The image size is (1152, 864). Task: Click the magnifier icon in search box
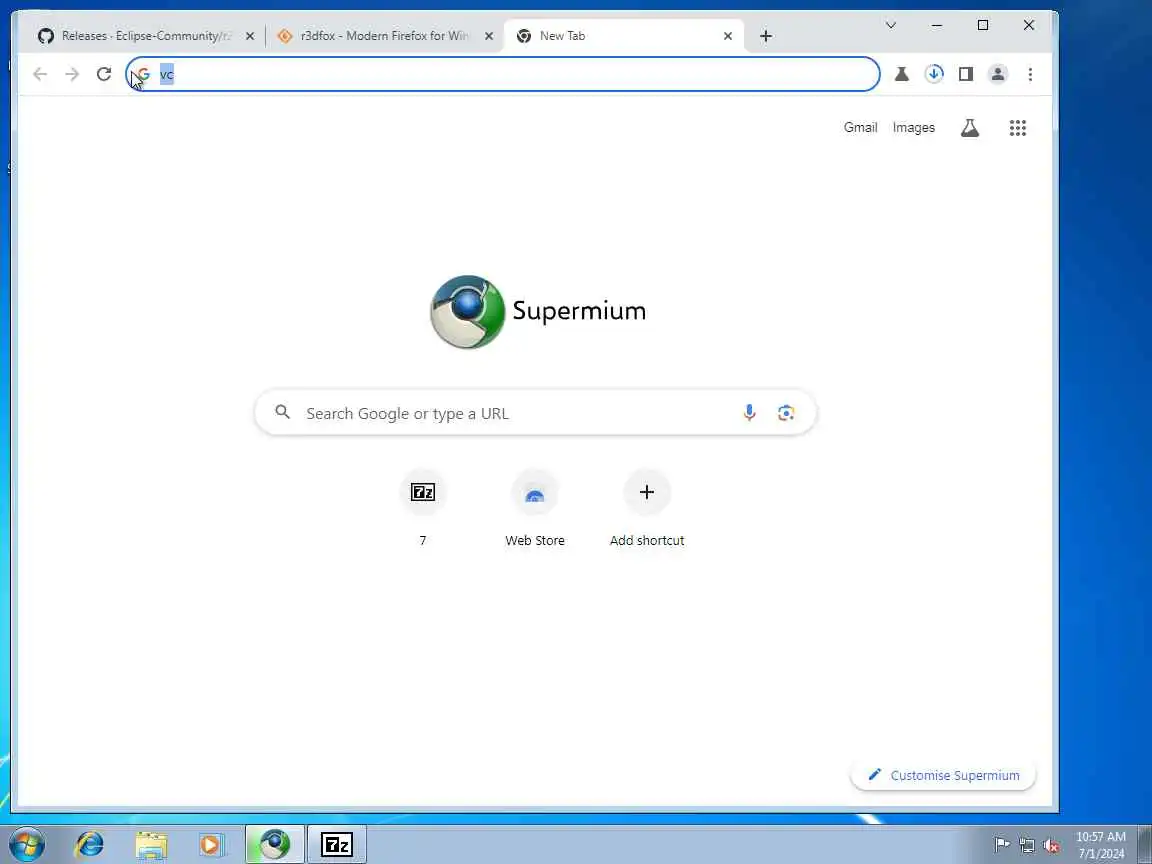coord(282,412)
